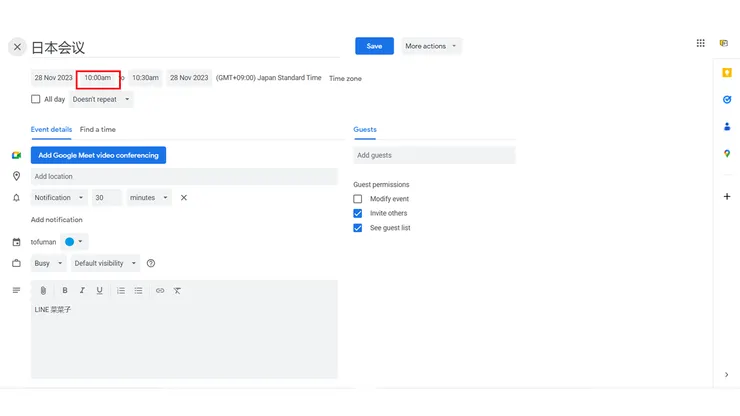This screenshot has height=416, width=740.
Task: Select the Guests tab
Action: point(365,129)
